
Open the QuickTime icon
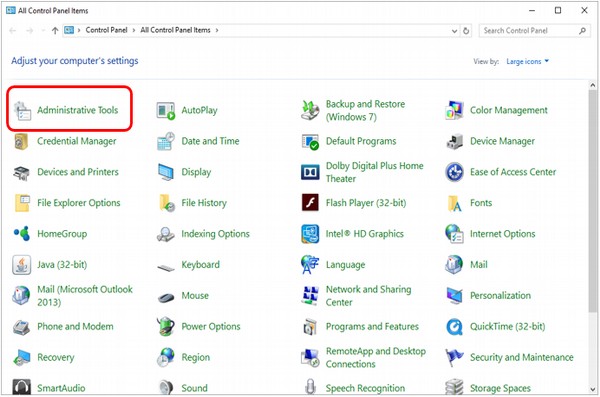[455, 327]
